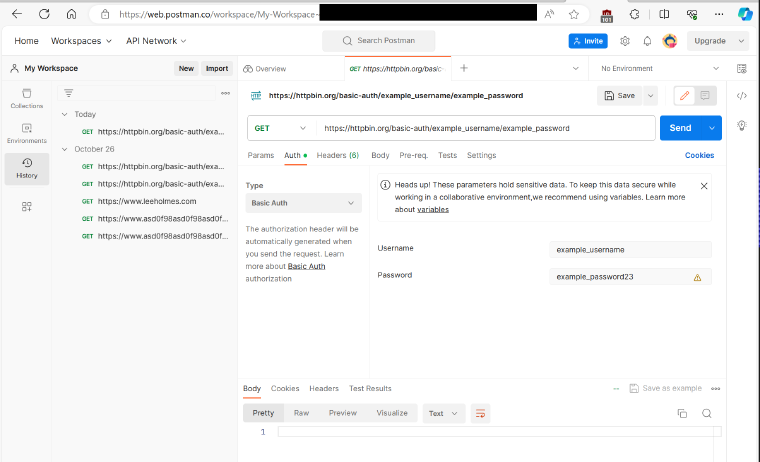Viewport: 760px width, 462px height.
Task: Select the Preview response view
Action: tap(343, 413)
